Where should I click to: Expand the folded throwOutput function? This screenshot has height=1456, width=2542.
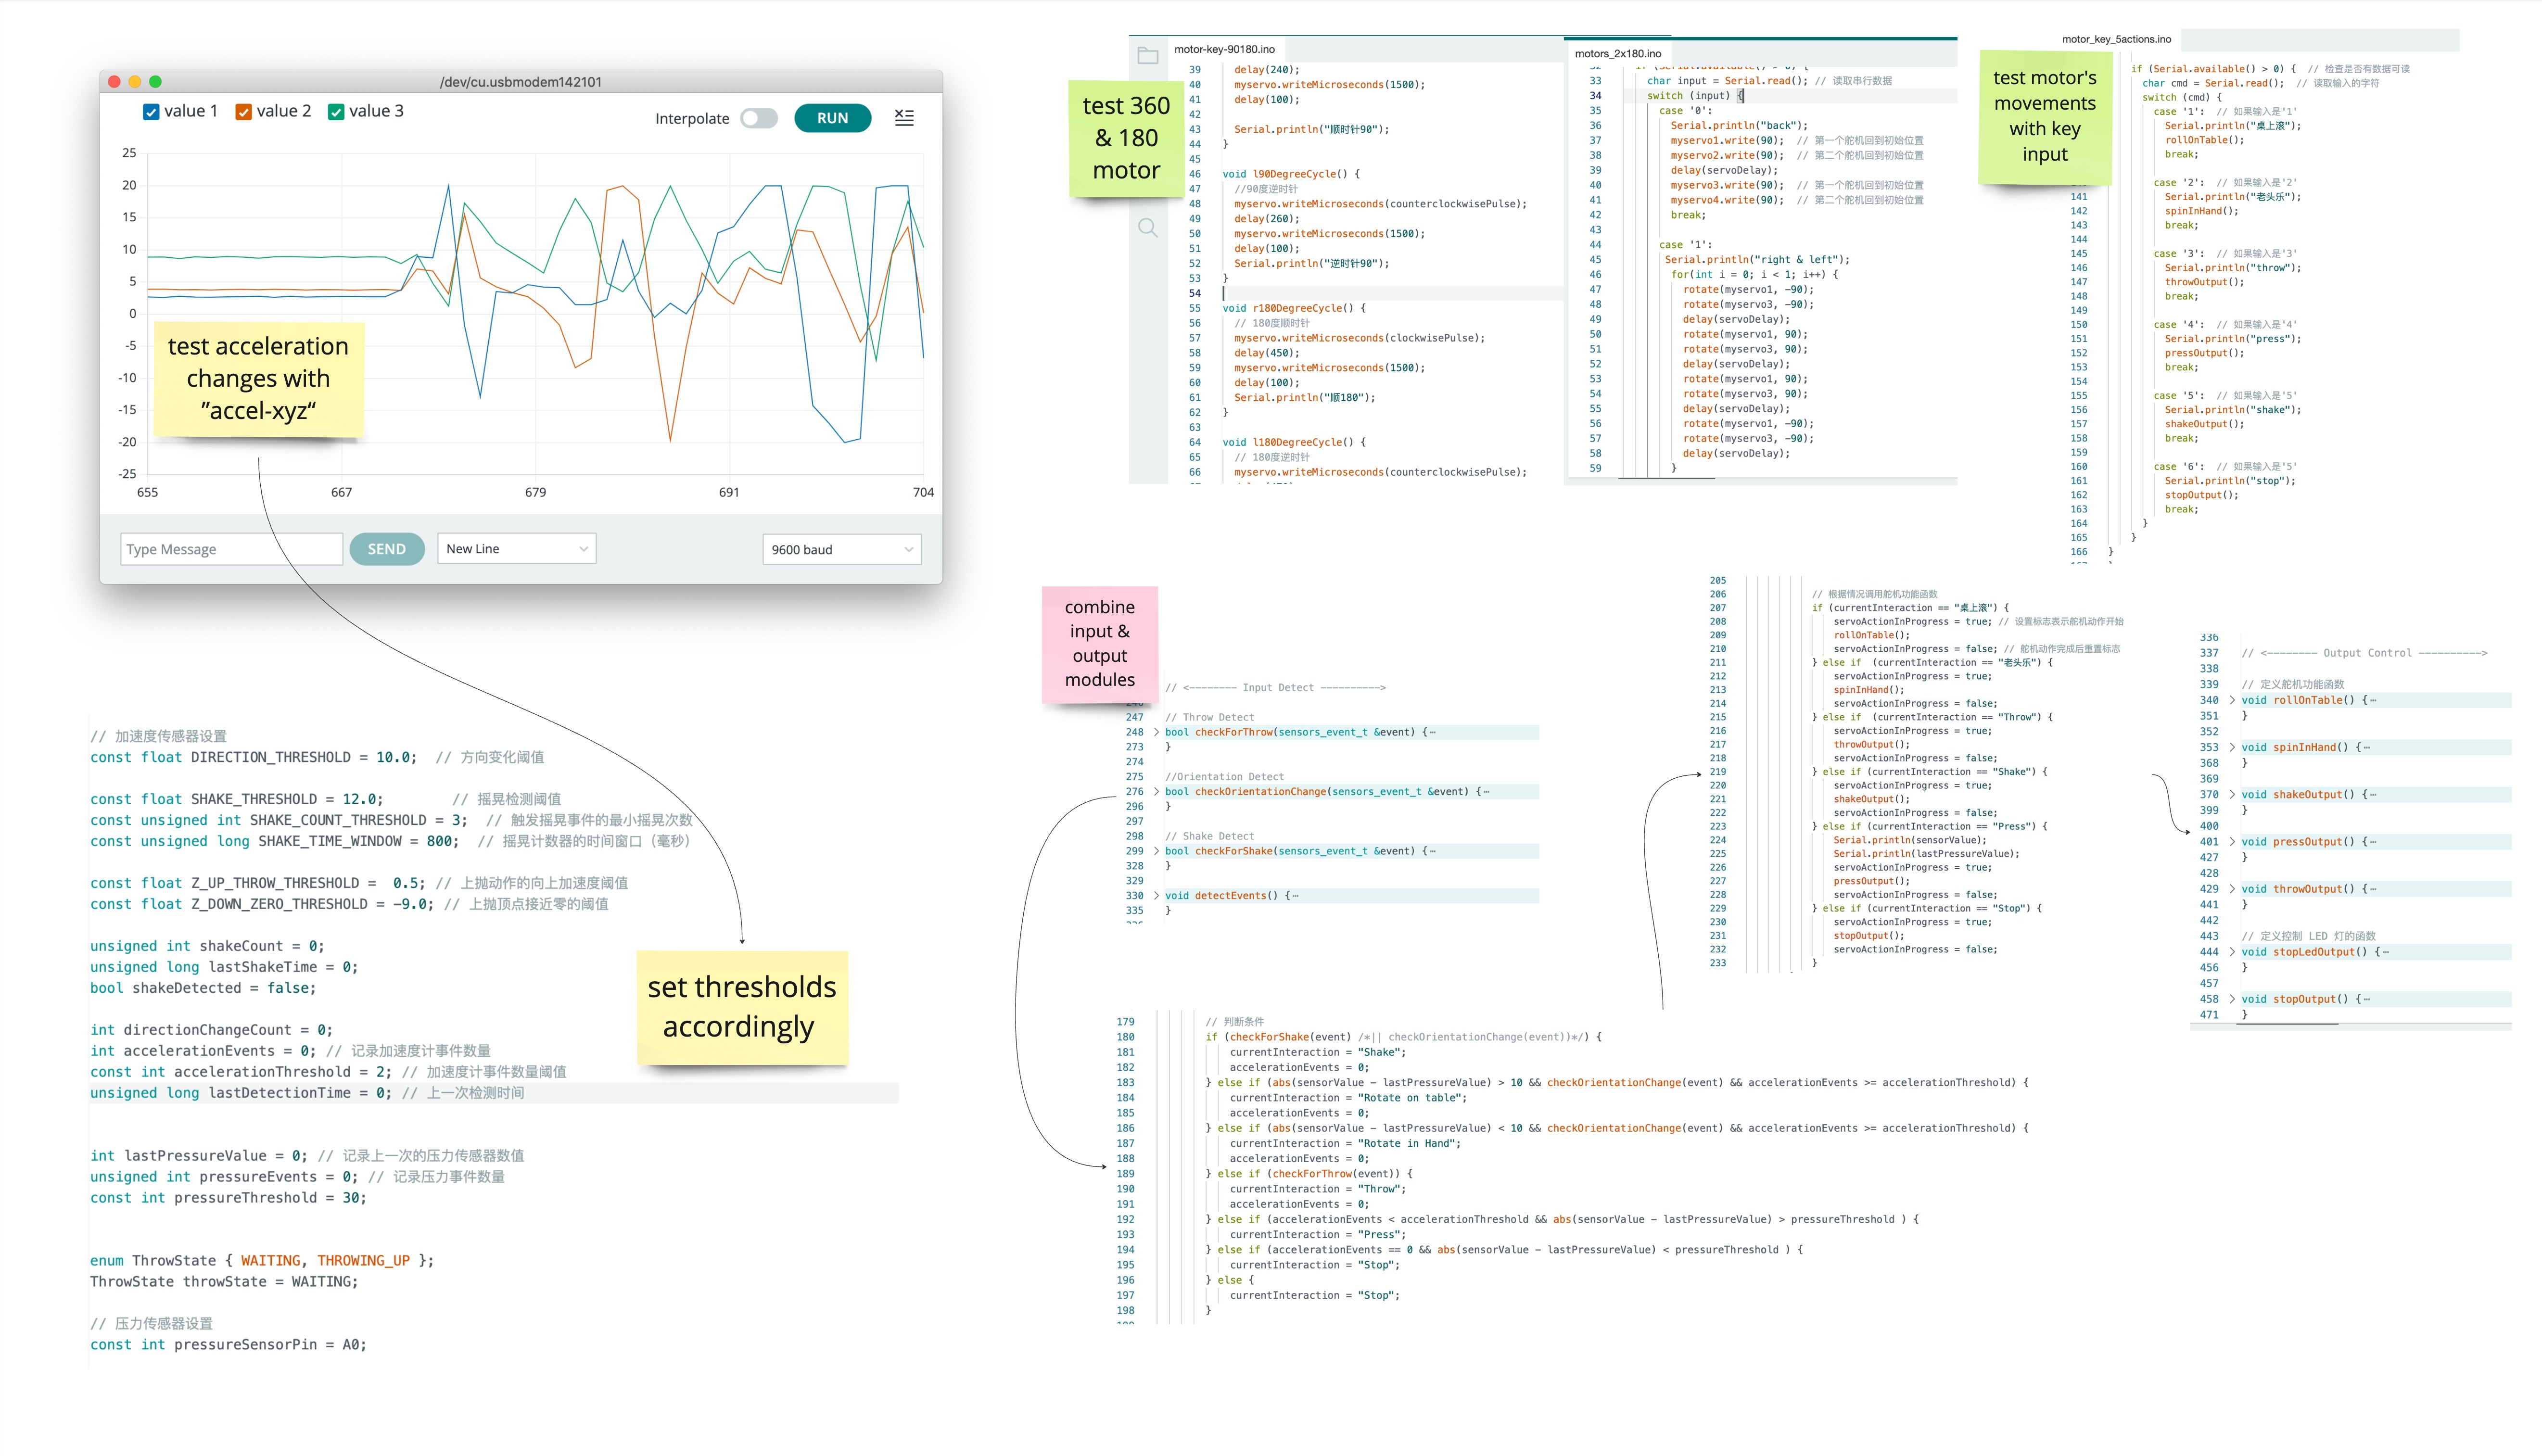point(2232,888)
